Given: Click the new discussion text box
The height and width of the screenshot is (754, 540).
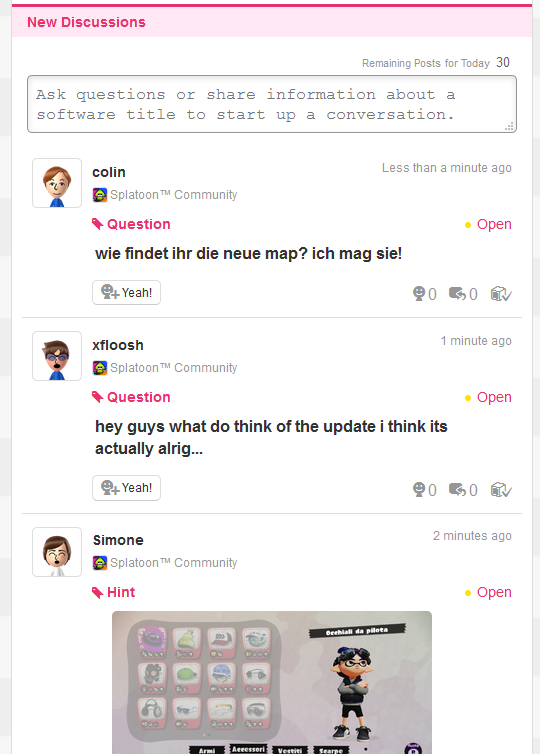Looking at the screenshot, I should 272,104.
